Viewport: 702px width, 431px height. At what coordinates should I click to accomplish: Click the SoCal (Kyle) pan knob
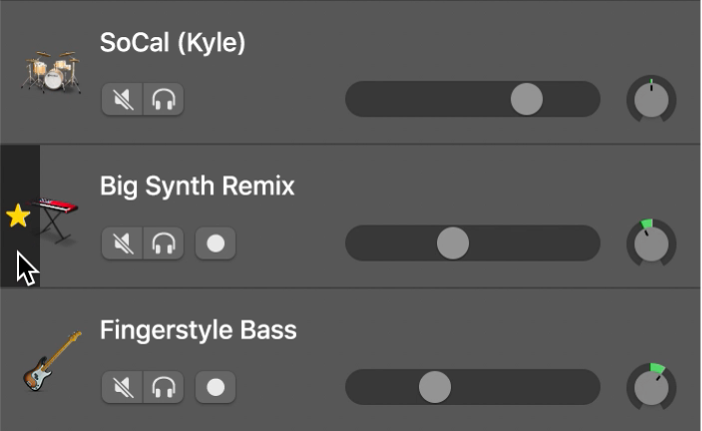[x=651, y=100]
